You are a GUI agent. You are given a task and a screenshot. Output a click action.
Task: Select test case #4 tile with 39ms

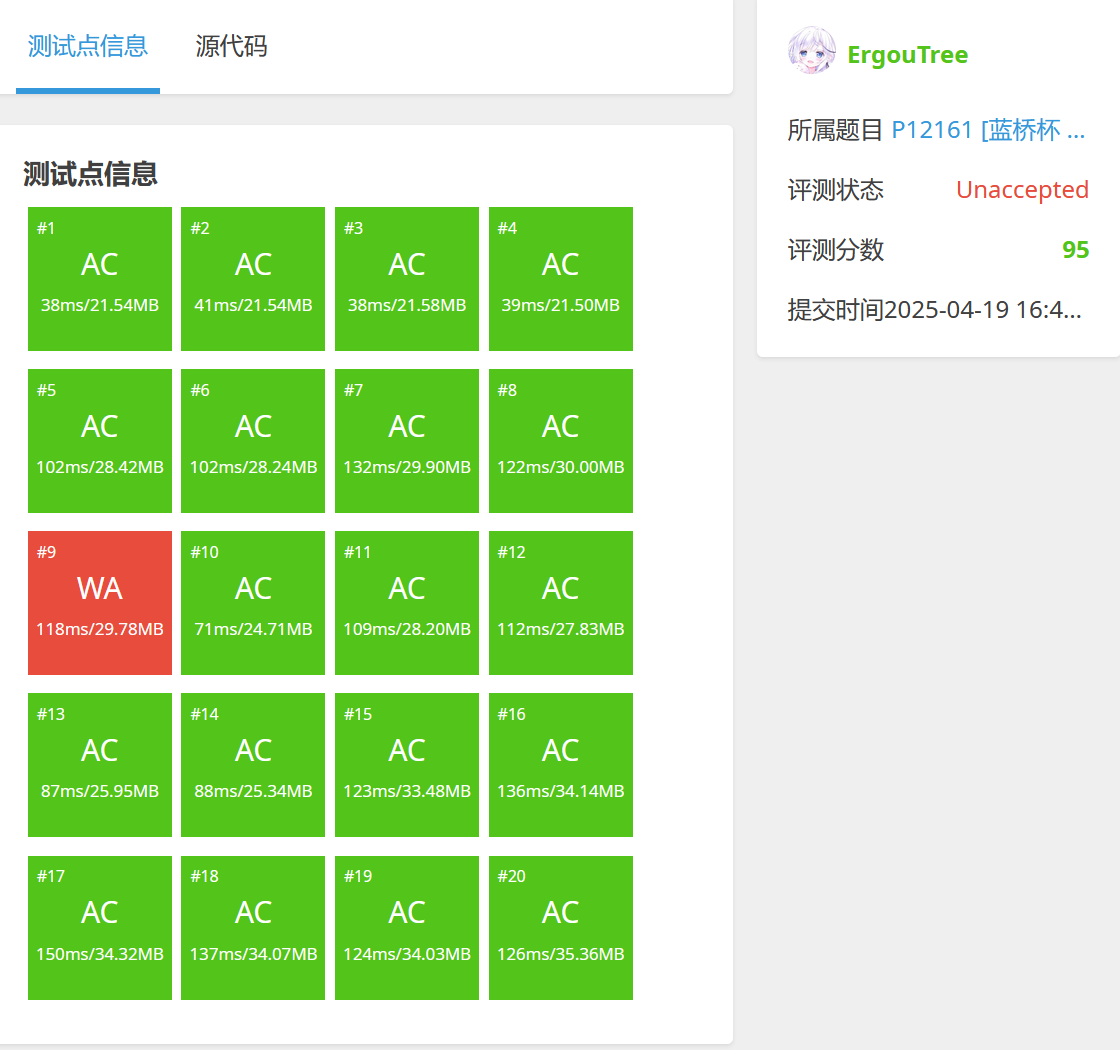click(x=560, y=279)
